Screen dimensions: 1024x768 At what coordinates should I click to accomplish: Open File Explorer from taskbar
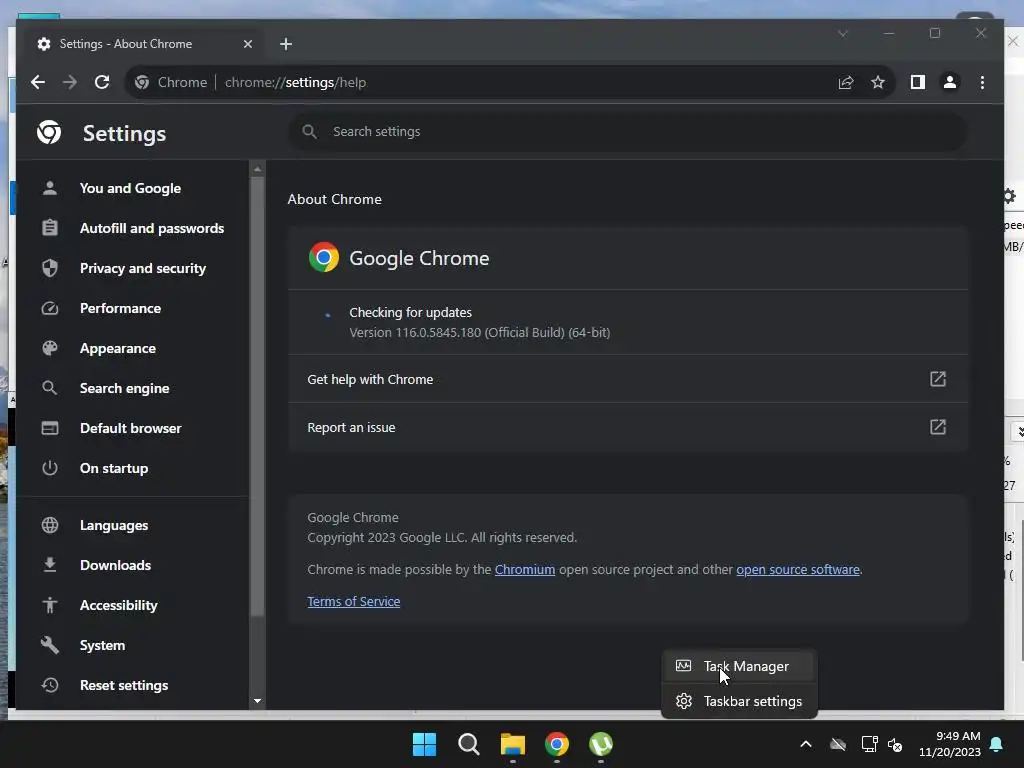tap(513, 744)
